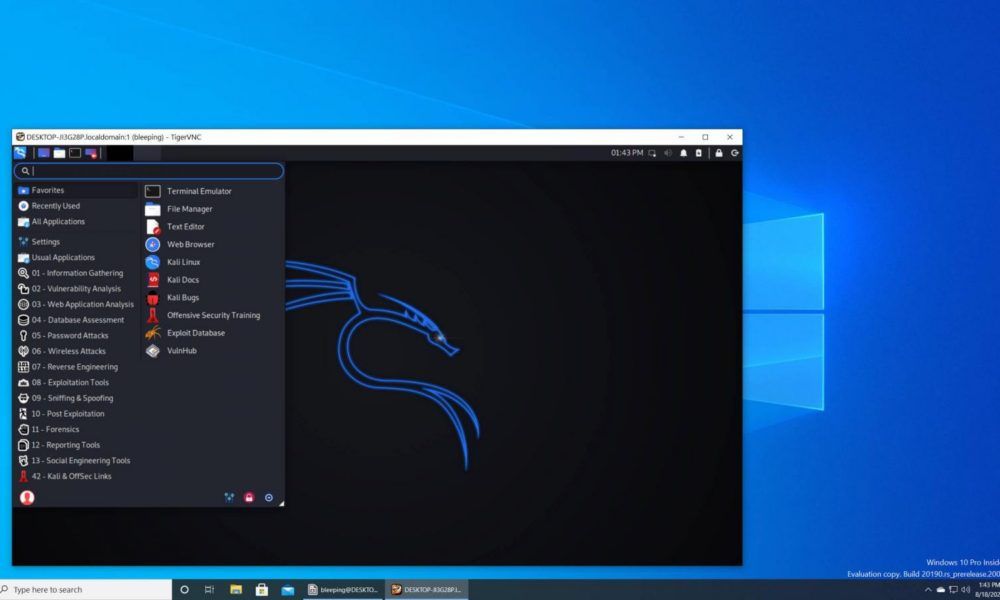Click the display icon next to the clock
The image size is (1000, 600).
652,153
